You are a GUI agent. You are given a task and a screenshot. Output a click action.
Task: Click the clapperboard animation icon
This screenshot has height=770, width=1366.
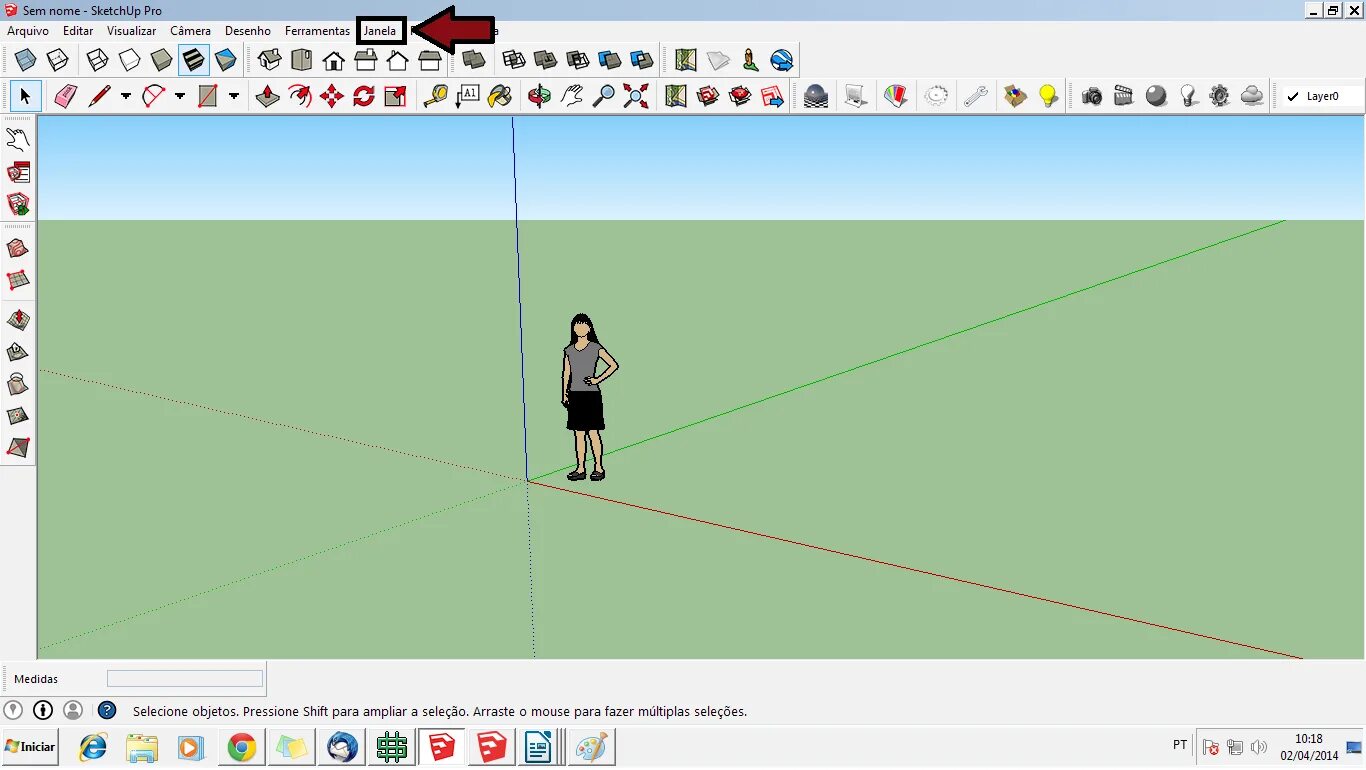1124,96
